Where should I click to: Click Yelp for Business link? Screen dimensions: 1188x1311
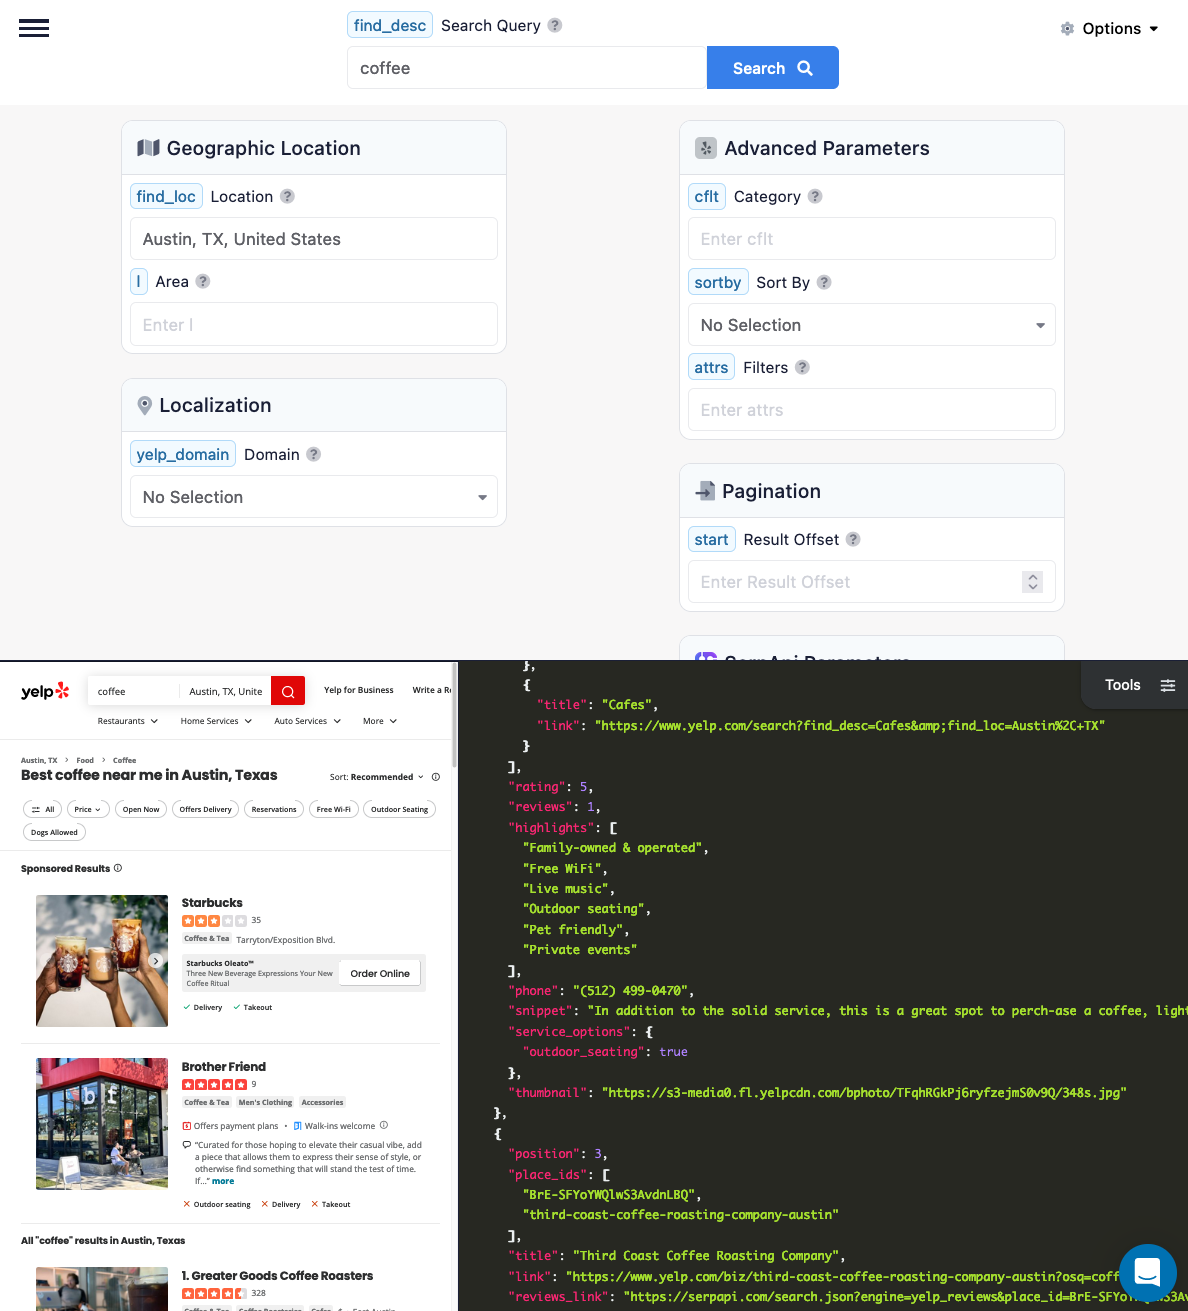359,690
